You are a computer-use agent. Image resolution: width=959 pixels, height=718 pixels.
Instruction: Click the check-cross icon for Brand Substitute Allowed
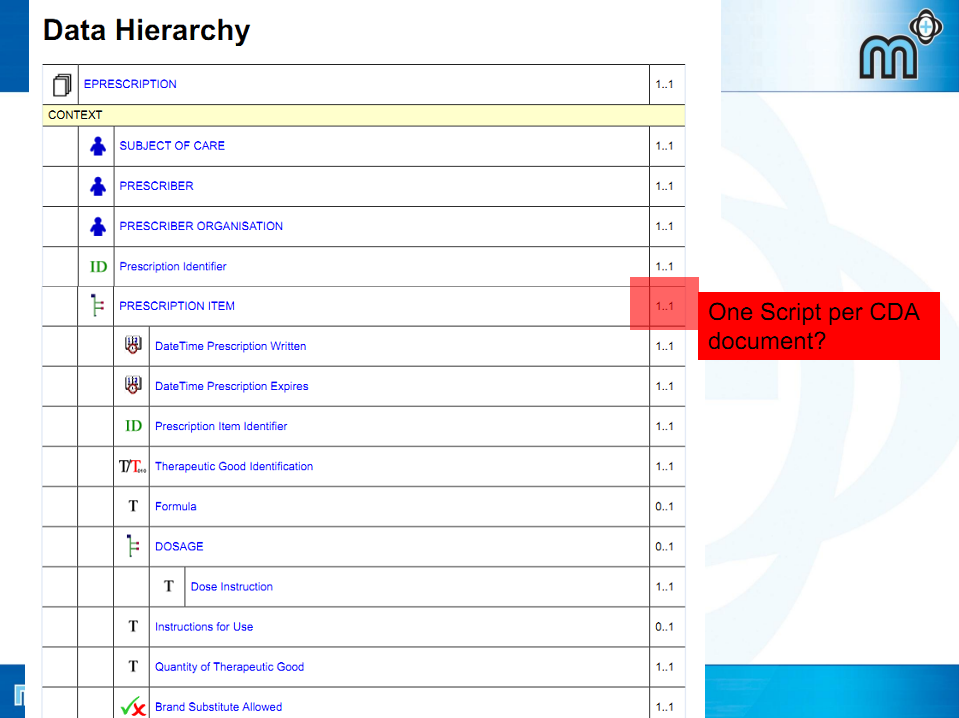(133, 707)
